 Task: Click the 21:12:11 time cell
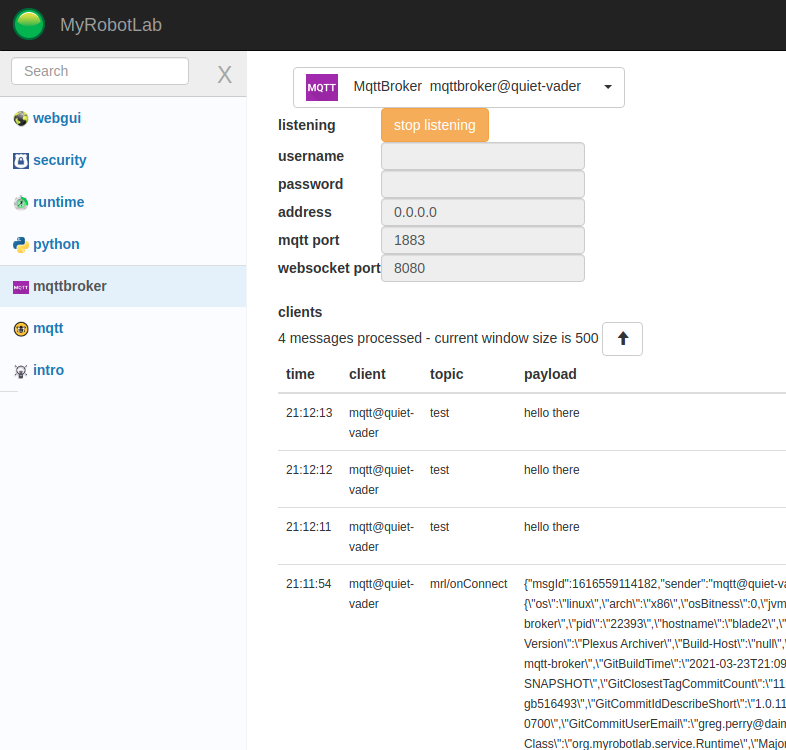tap(308, 527)
